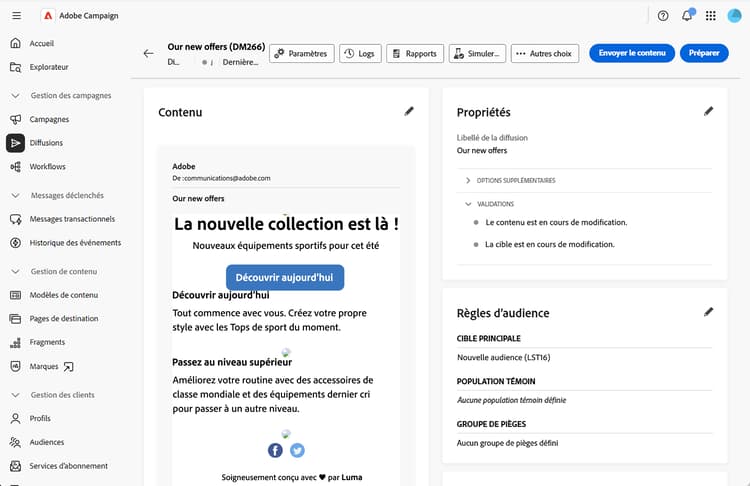The width and height of the screenshot is (750, 486).
Task: Open the Campagnes megaphone icon
Action: pyautogui.click(x=15, y=119)
